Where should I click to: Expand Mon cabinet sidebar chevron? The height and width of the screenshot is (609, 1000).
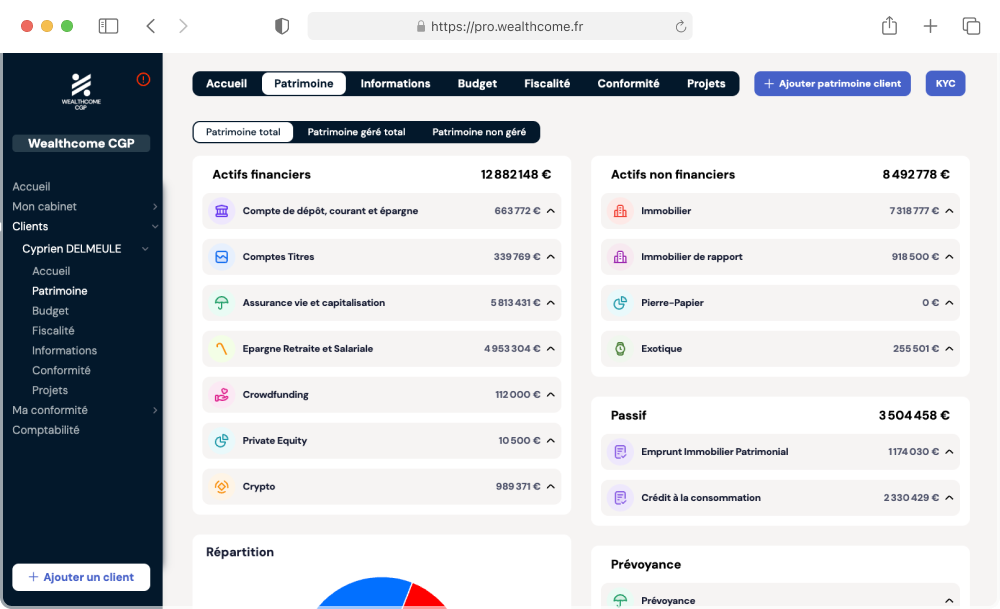coord(155,207)
